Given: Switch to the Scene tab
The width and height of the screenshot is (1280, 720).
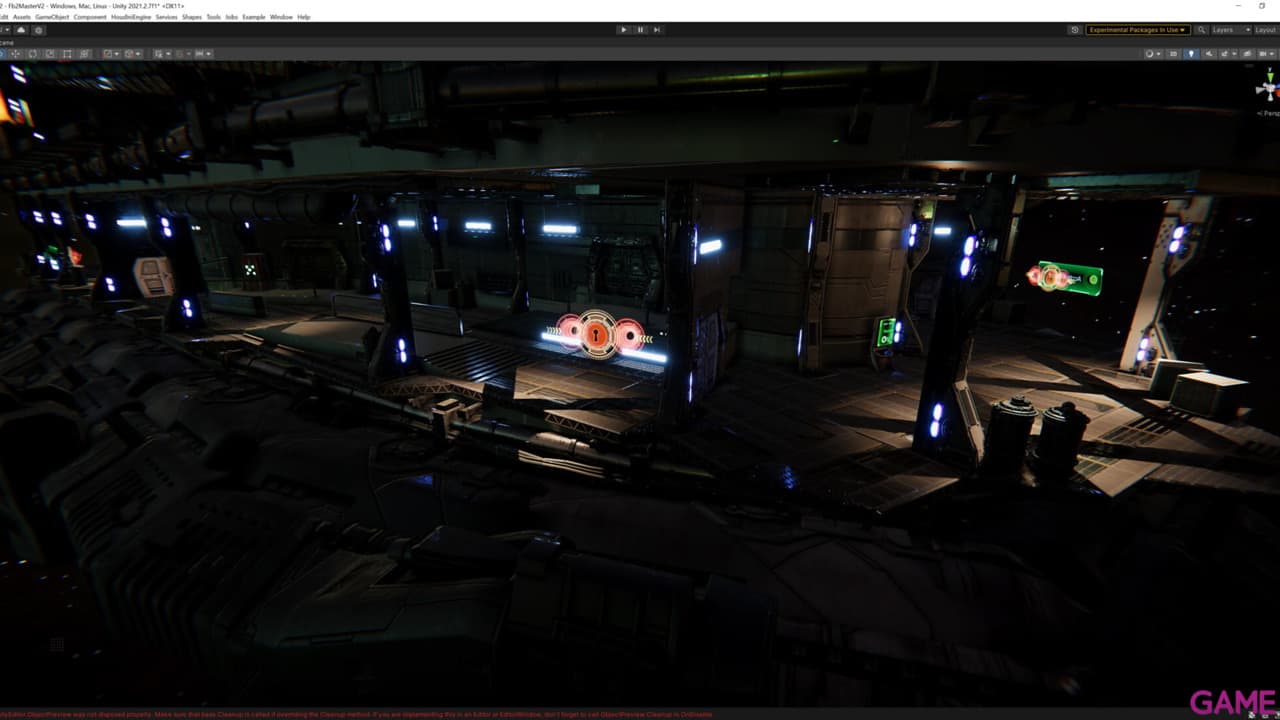Looking at the screenshot, I should click(5, 42).
